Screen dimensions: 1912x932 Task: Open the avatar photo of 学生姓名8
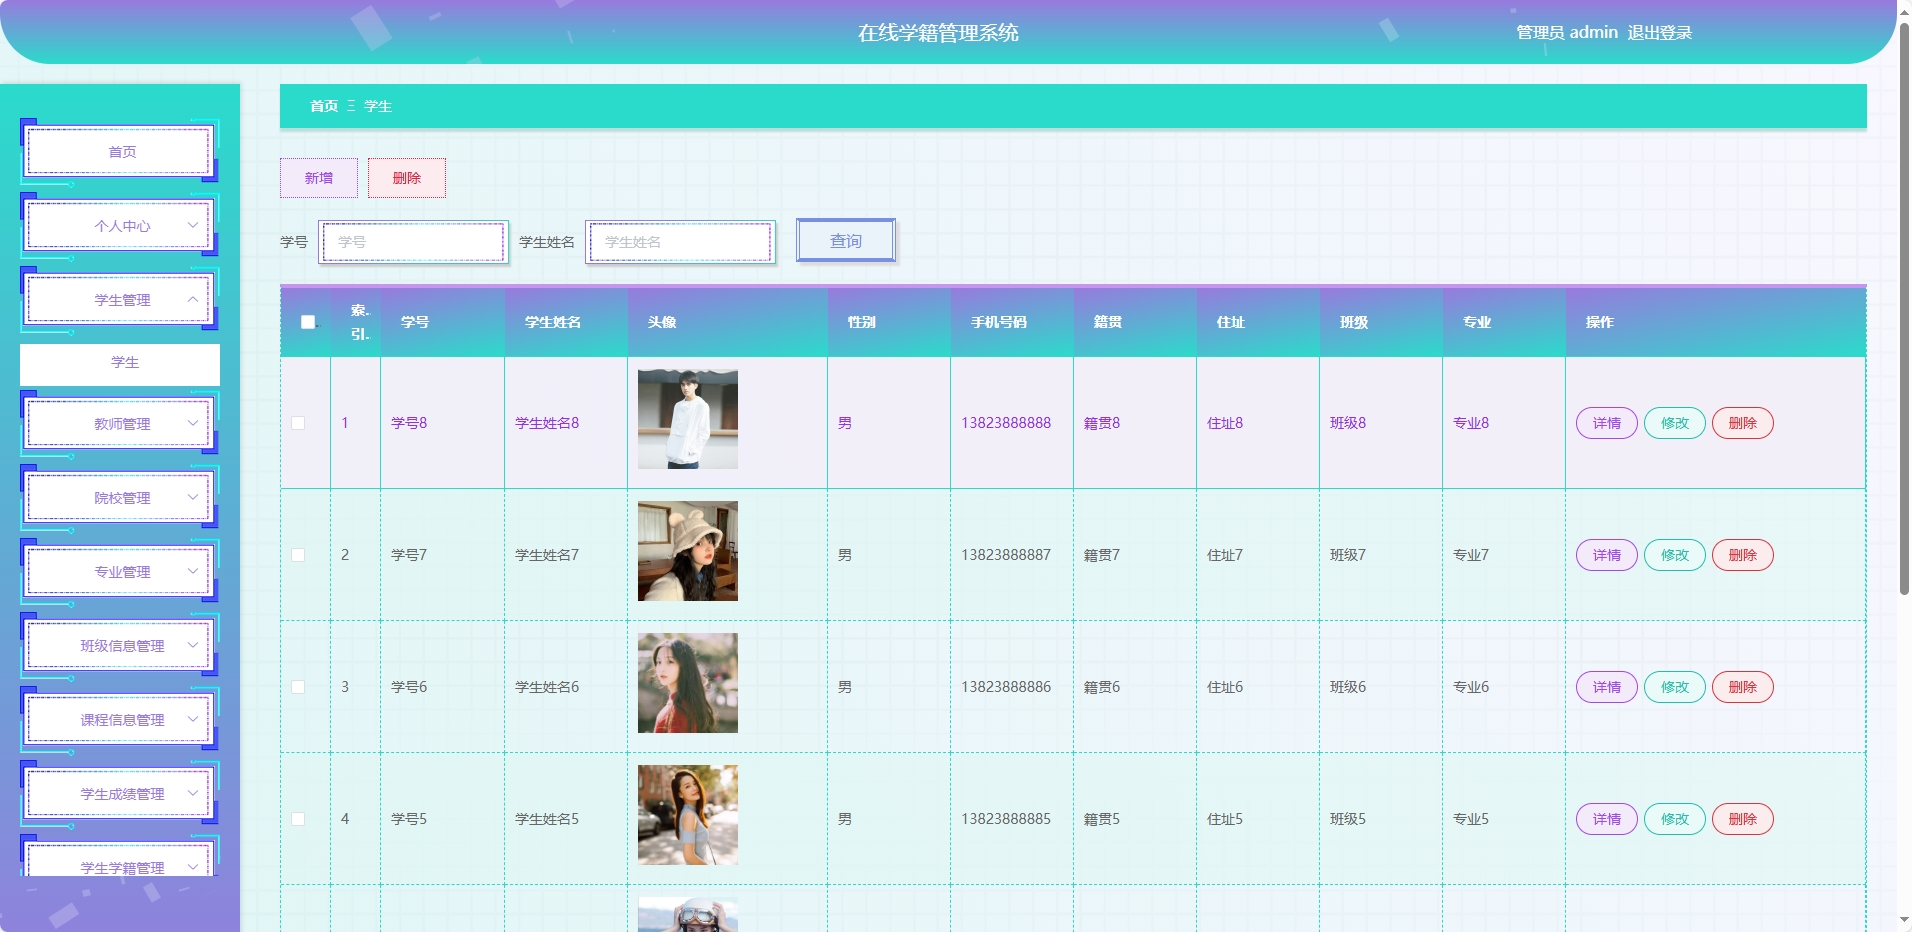688,419
